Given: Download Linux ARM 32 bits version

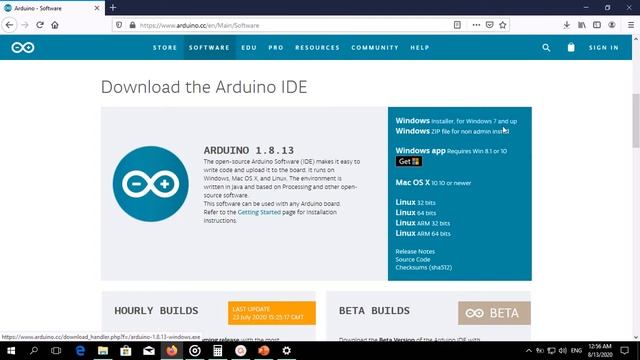Looking at the screenshot, I should [x=422, y=223].
